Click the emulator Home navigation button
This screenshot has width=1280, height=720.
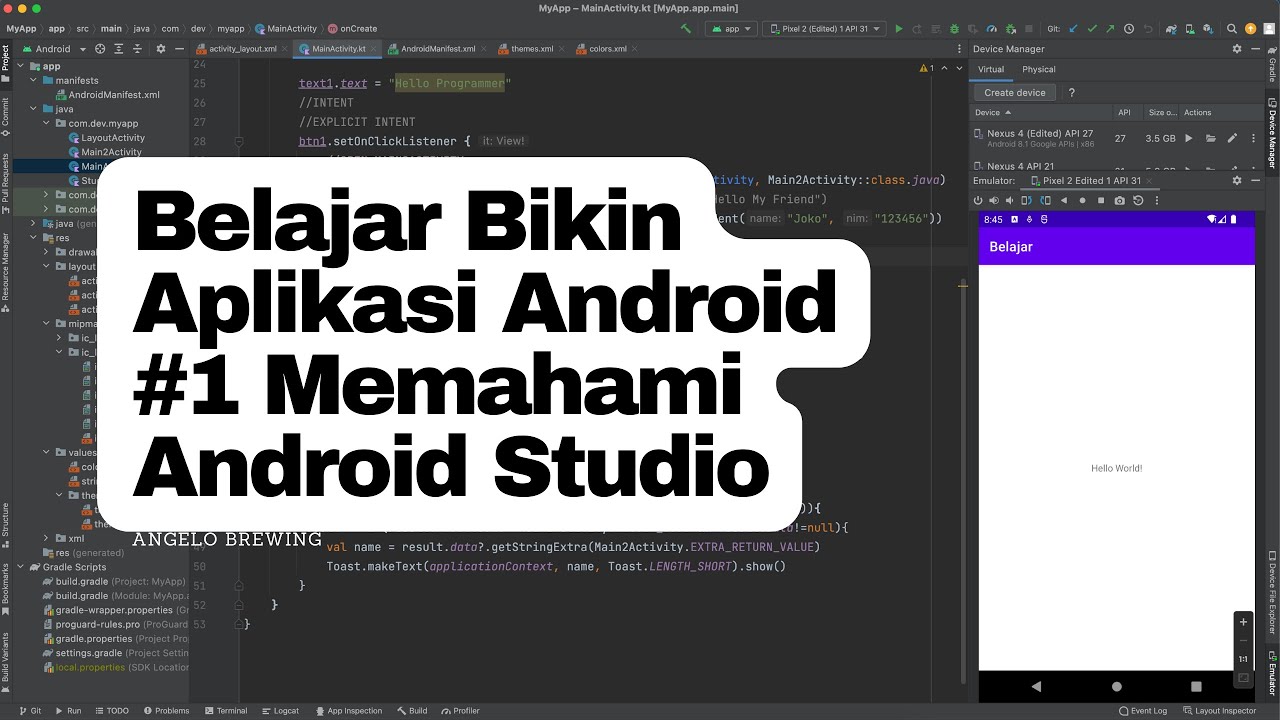pyautogui.click(x=1117, y=686)
